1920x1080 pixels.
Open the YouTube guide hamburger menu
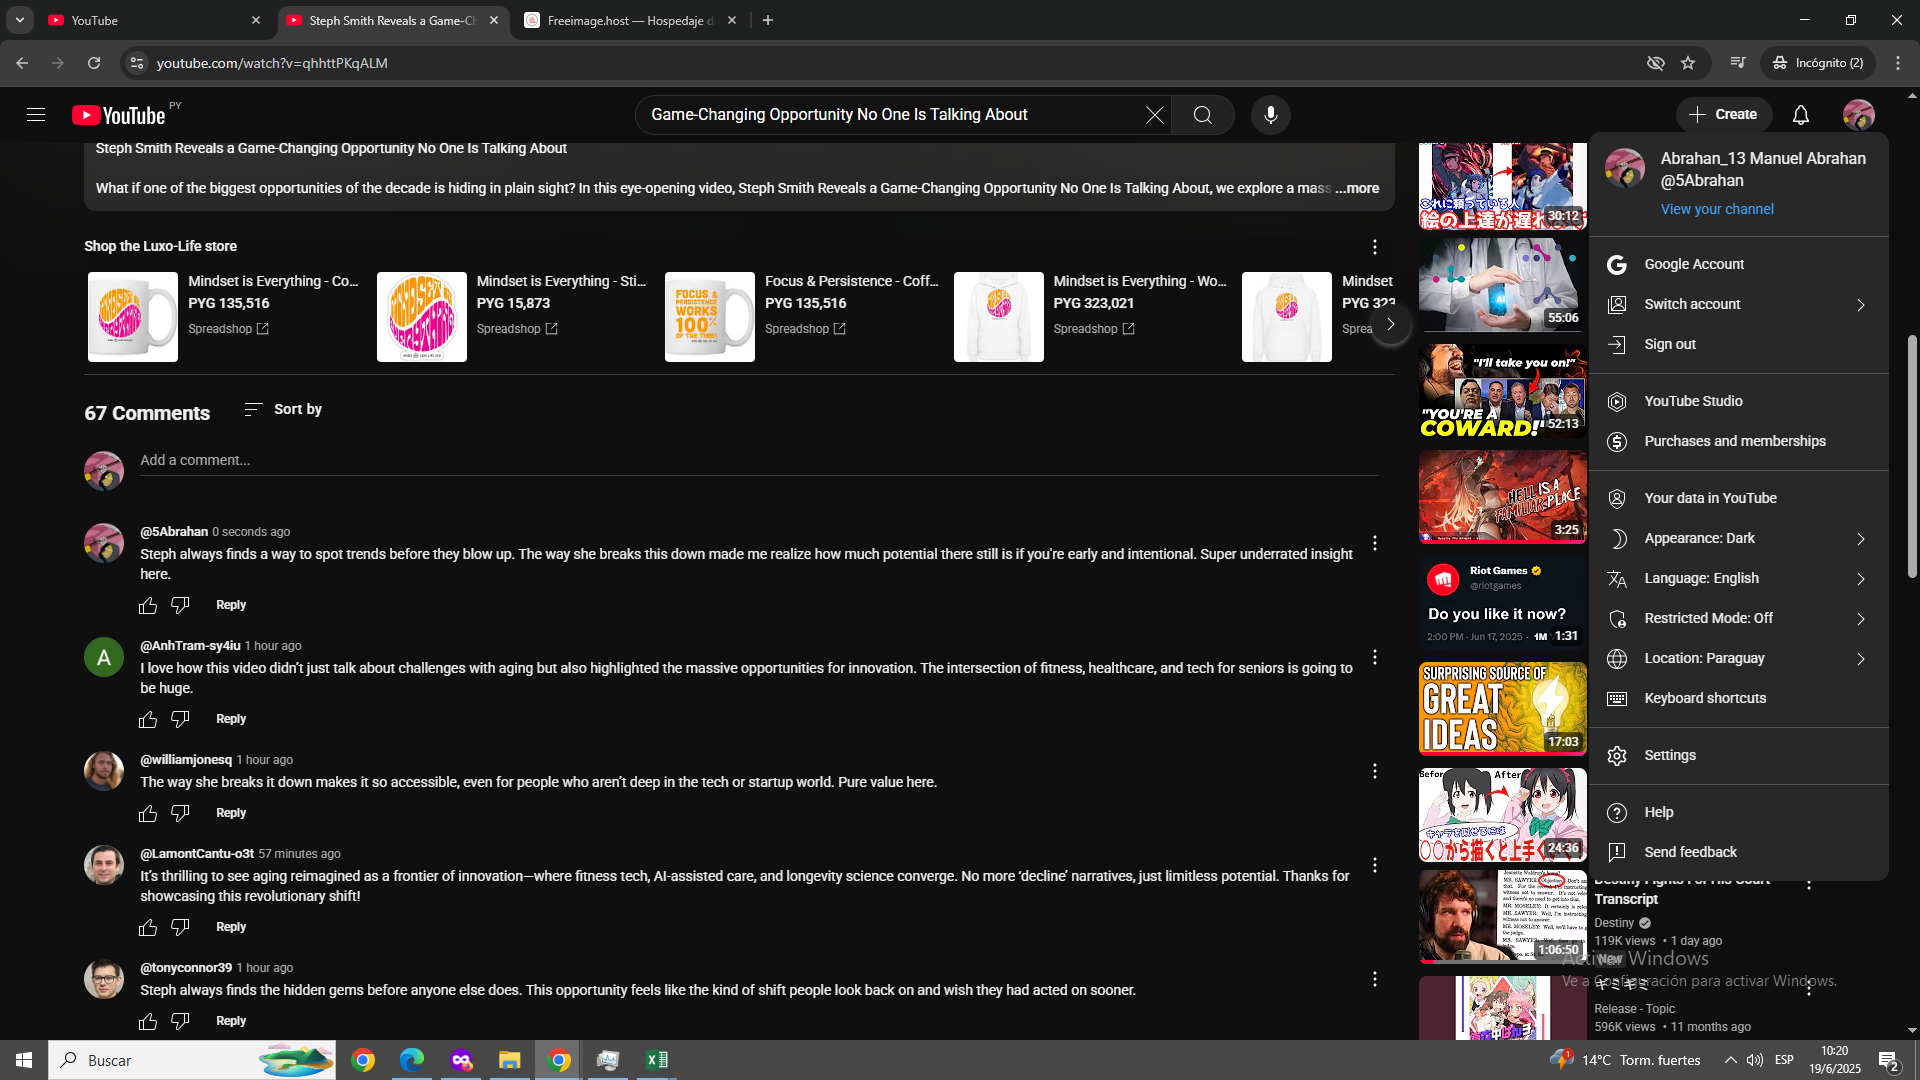(36, 115)
